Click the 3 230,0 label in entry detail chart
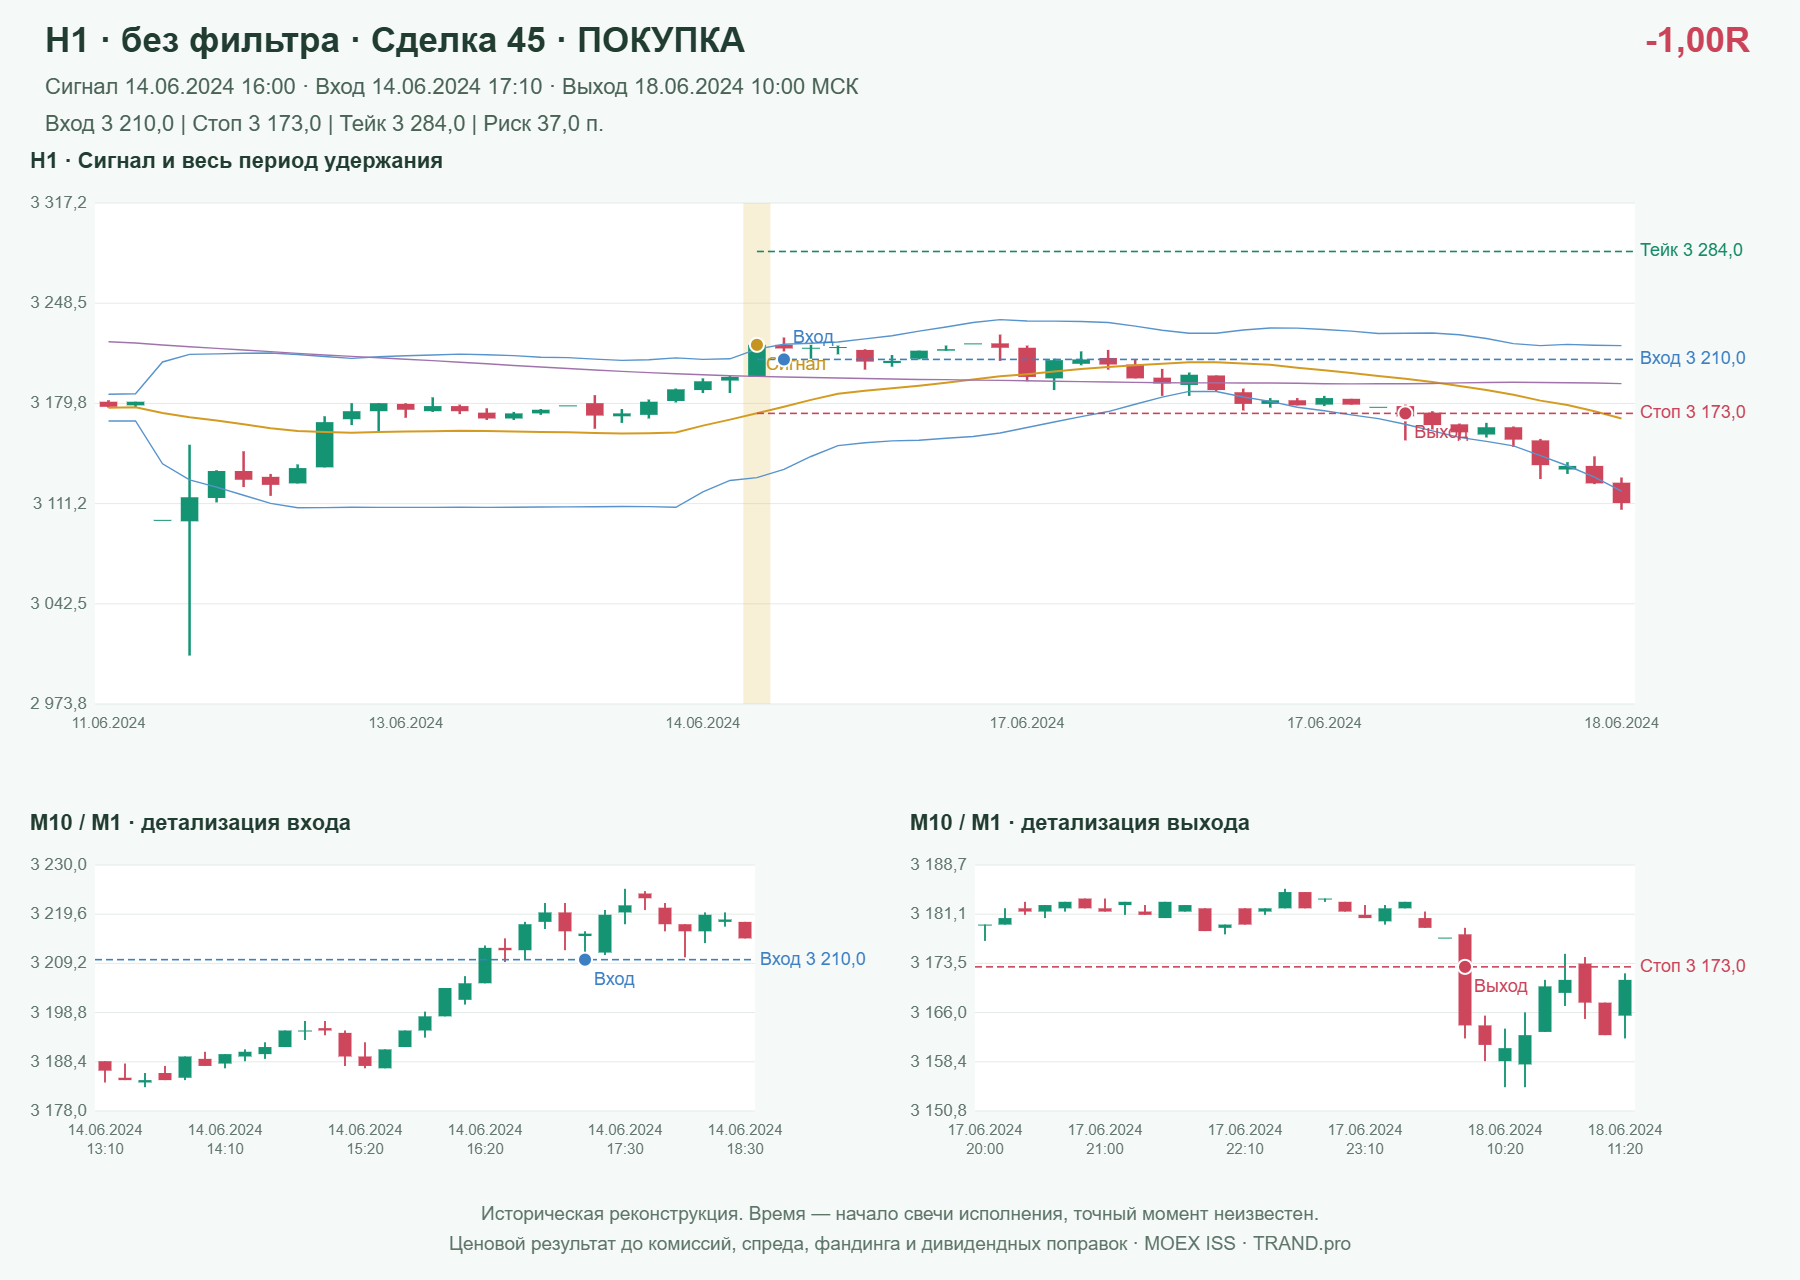The image size is (1800, 1280). tap(59, 865)
